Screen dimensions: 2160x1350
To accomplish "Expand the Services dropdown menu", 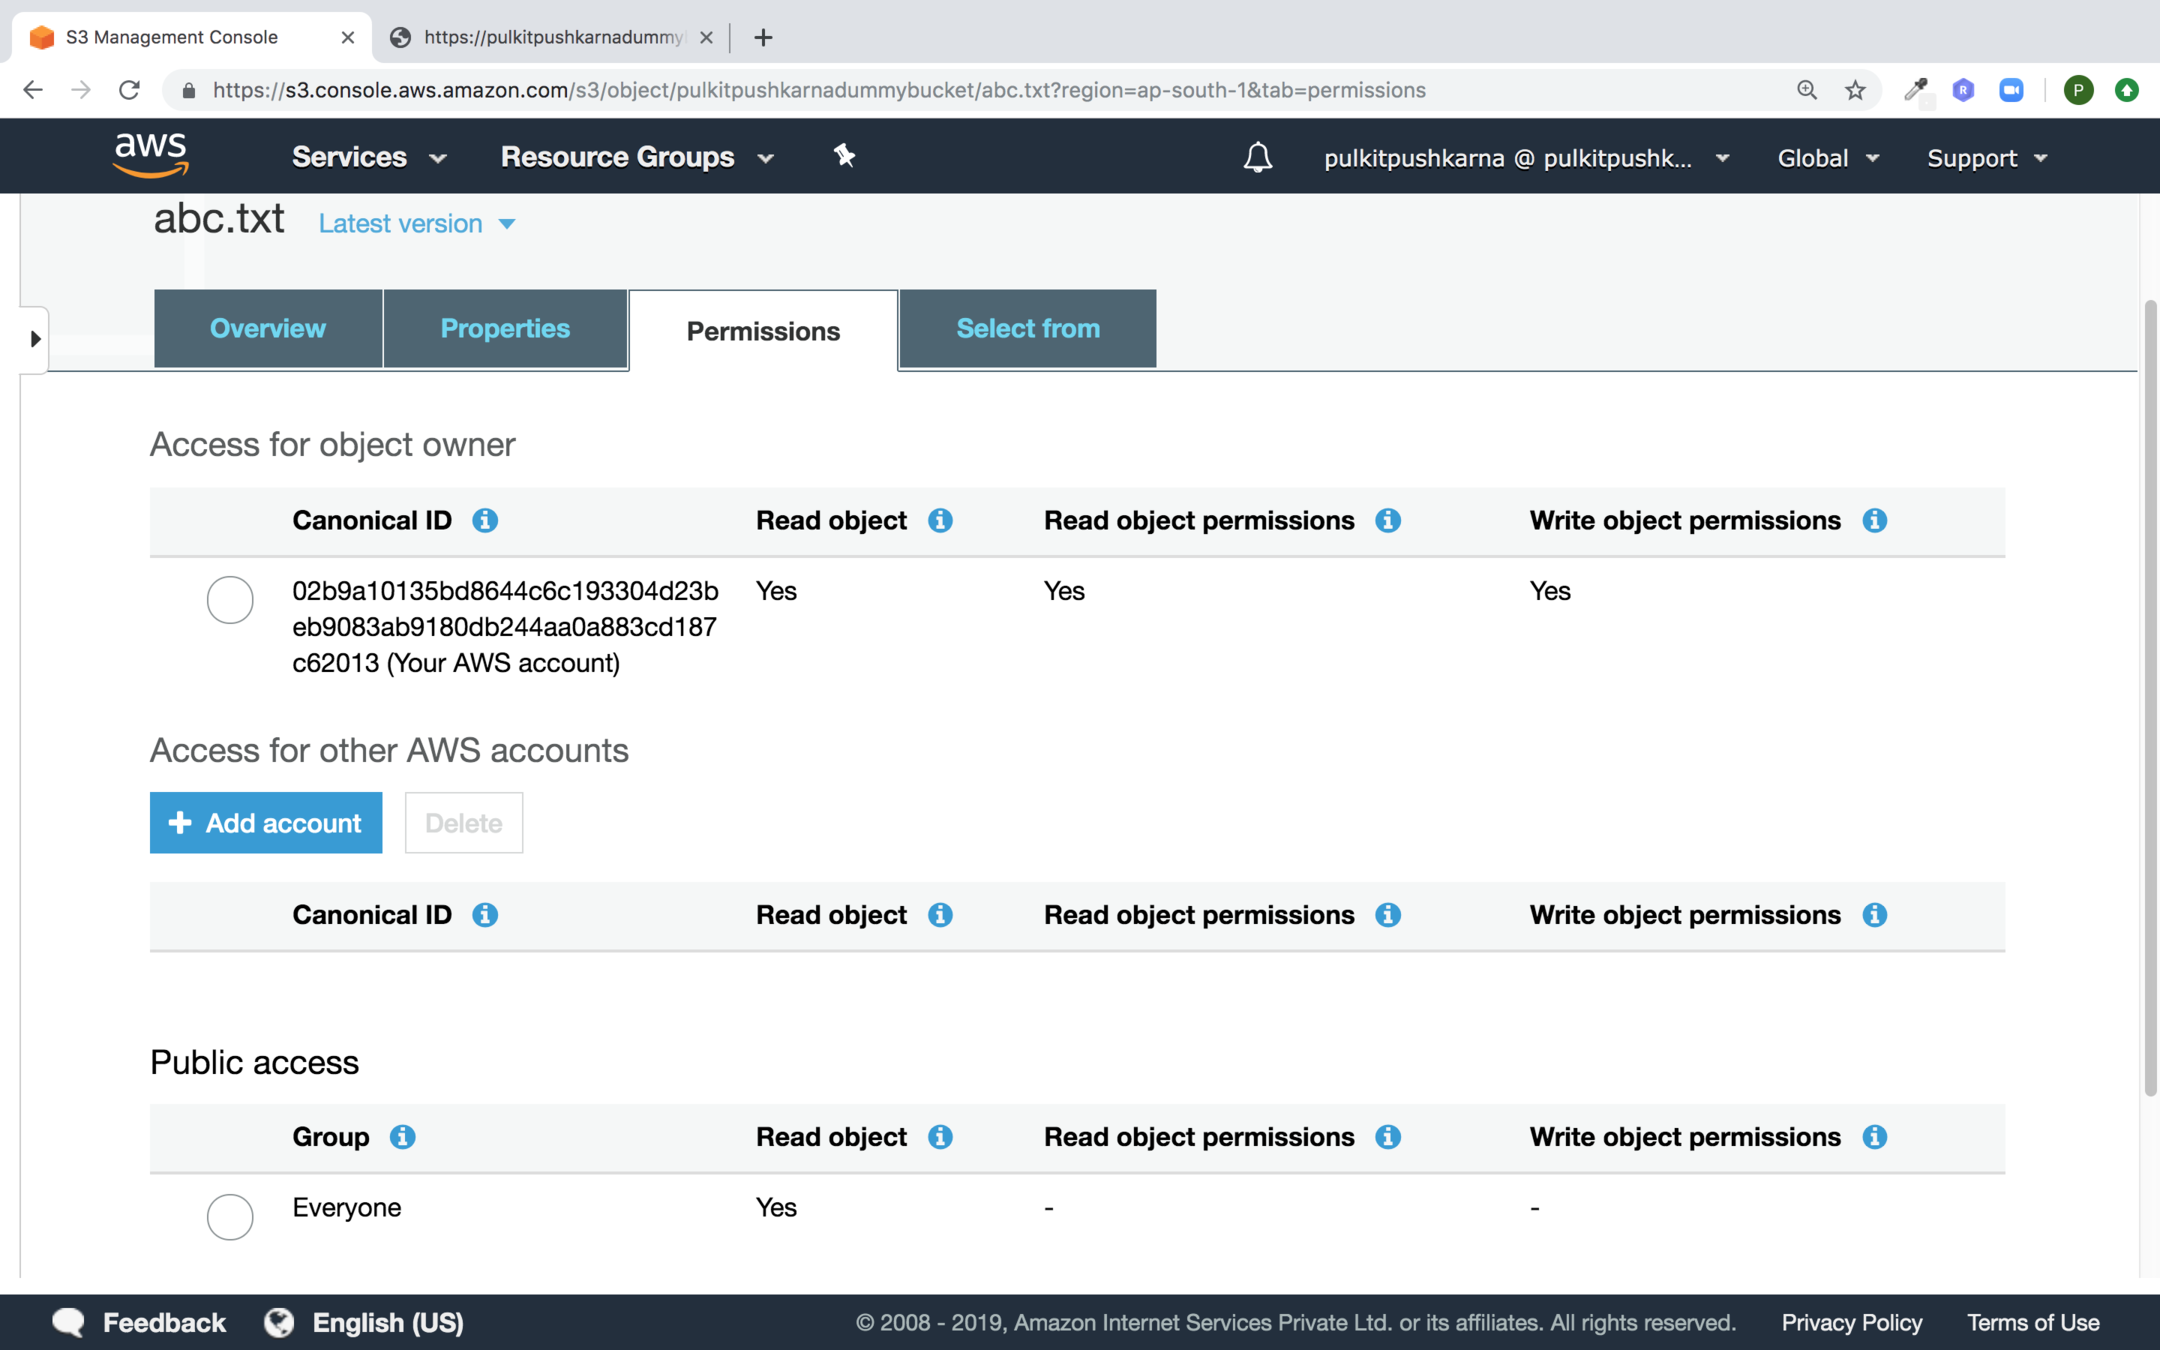I will pyautogui.click(x=368, y=157).
